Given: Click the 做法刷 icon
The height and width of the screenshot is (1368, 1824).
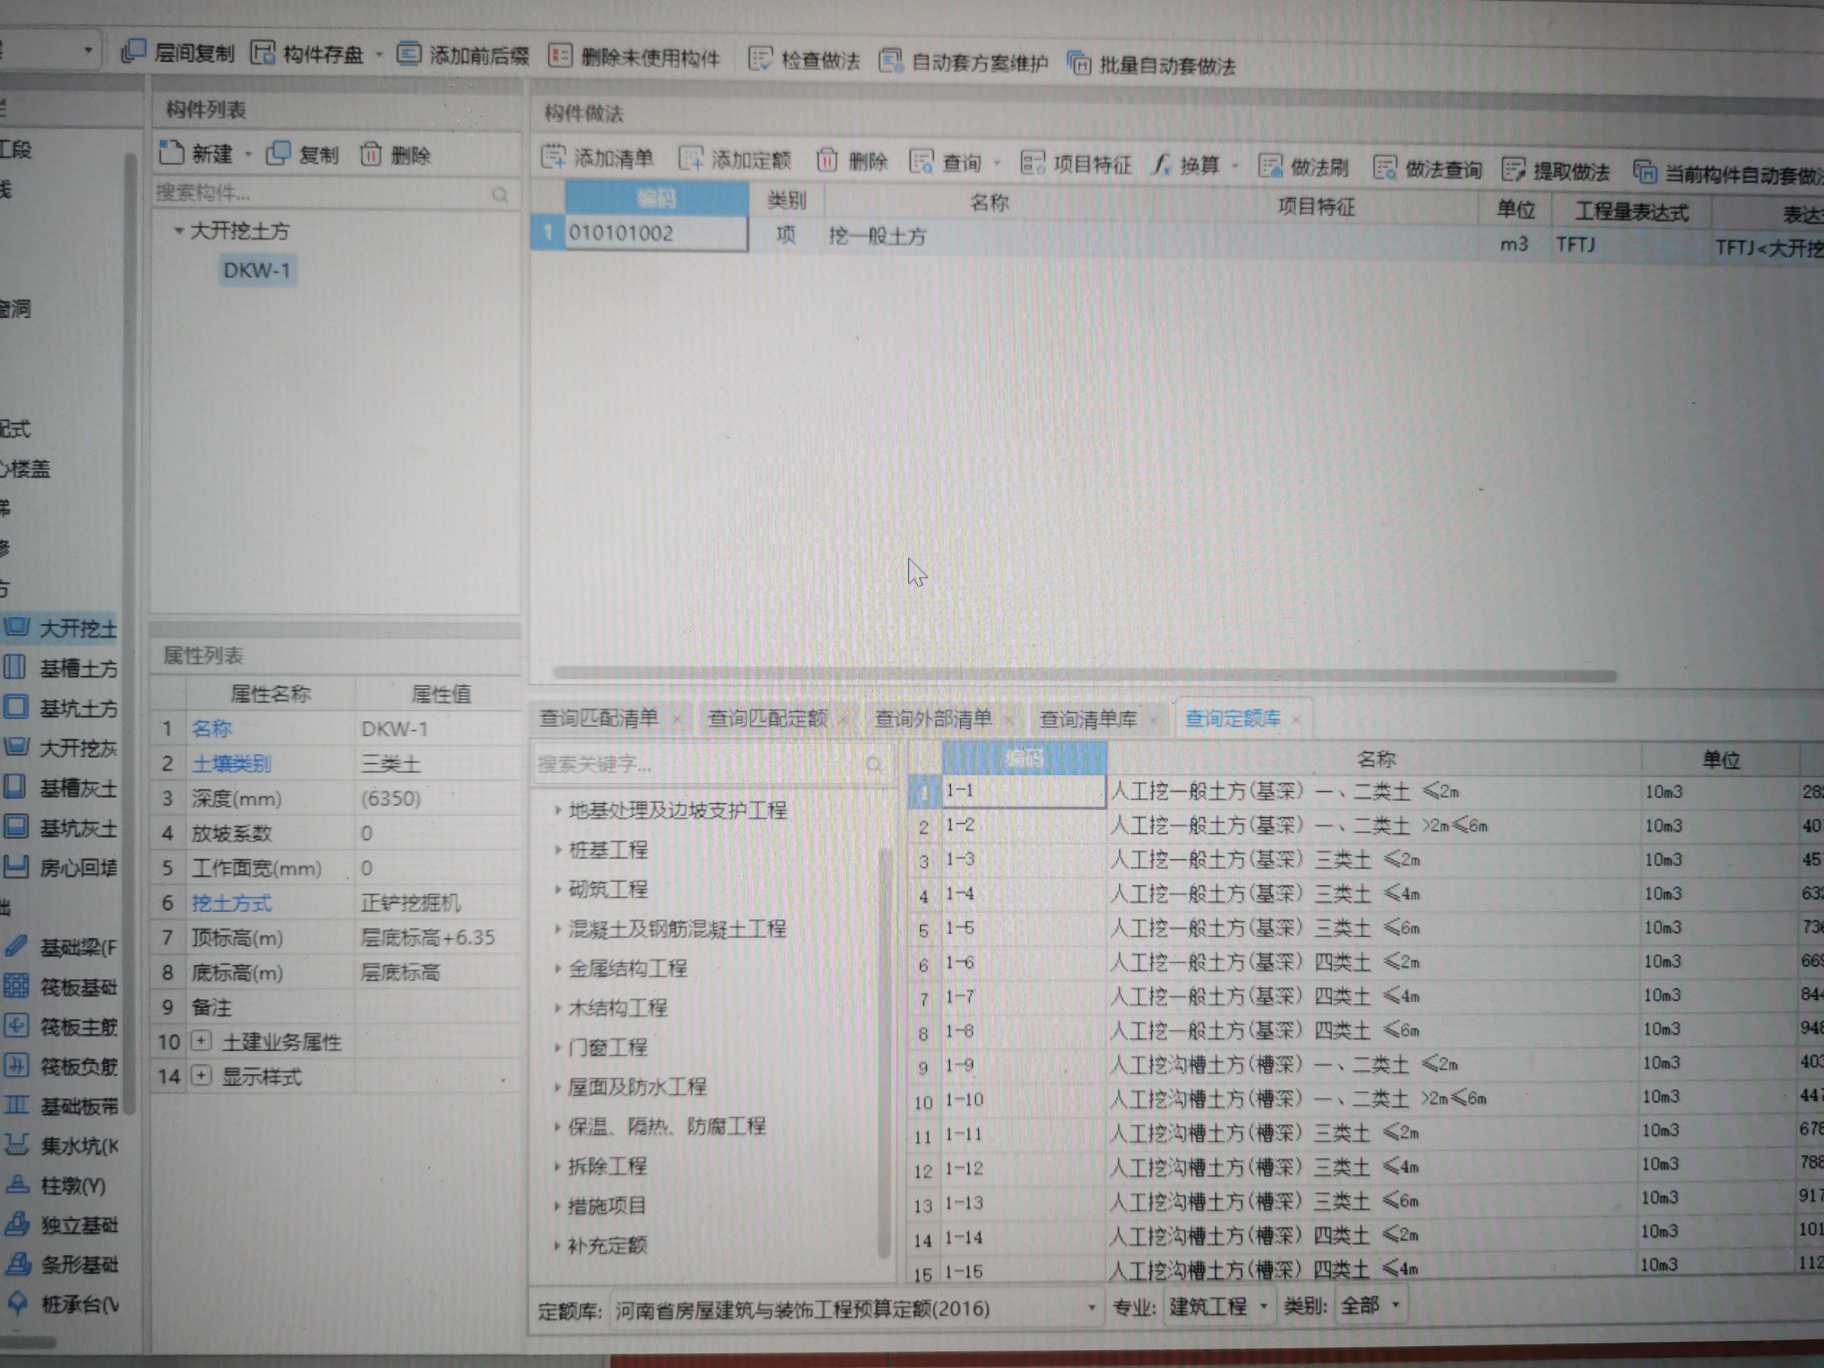Looking at the screenshot, I should pyautogui.click(x=1270, y=166).
